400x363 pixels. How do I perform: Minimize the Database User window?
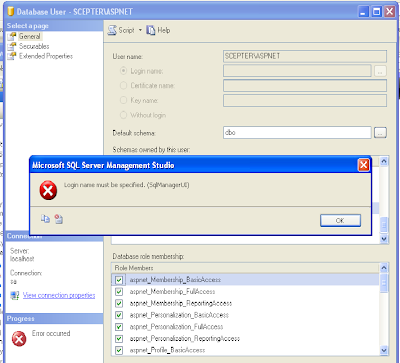(363, 12)
